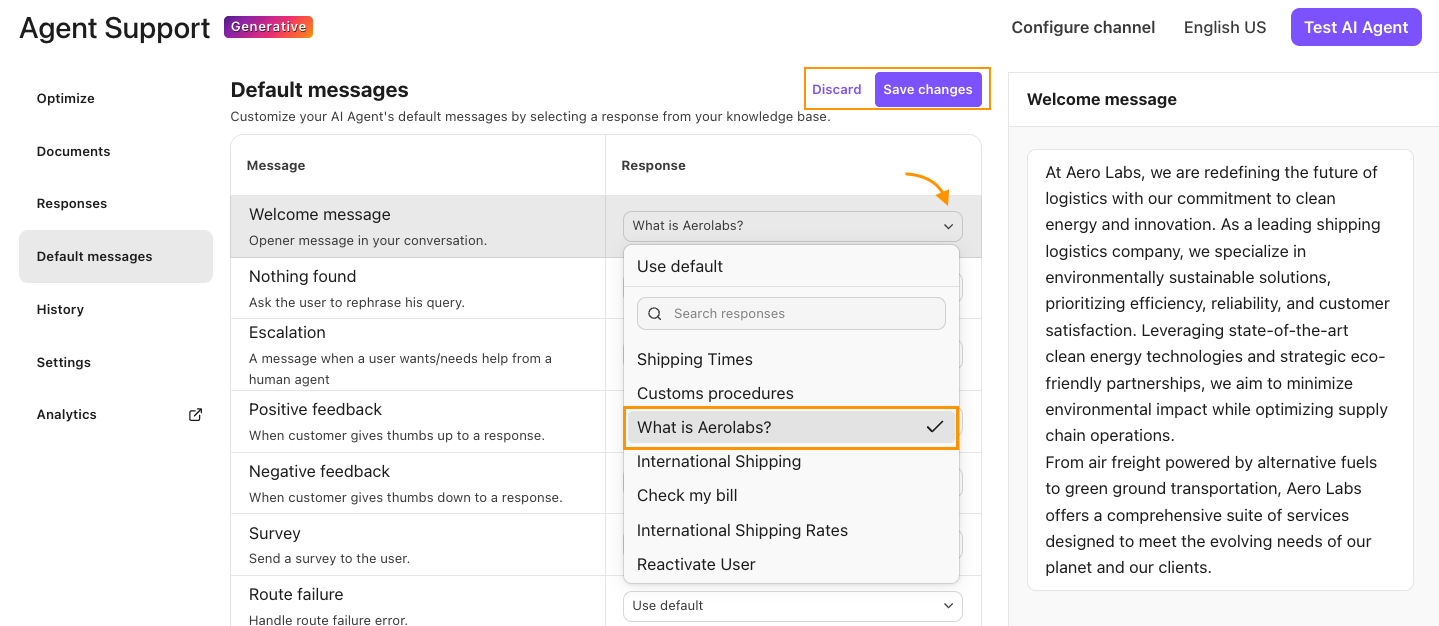Open History page
Viewport: 1439px width, 626px height.
coord(60,309)
